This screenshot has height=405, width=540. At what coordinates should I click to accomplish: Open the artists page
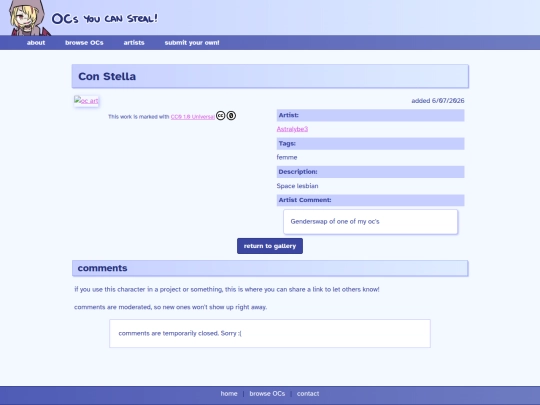(x=134, y=43)
